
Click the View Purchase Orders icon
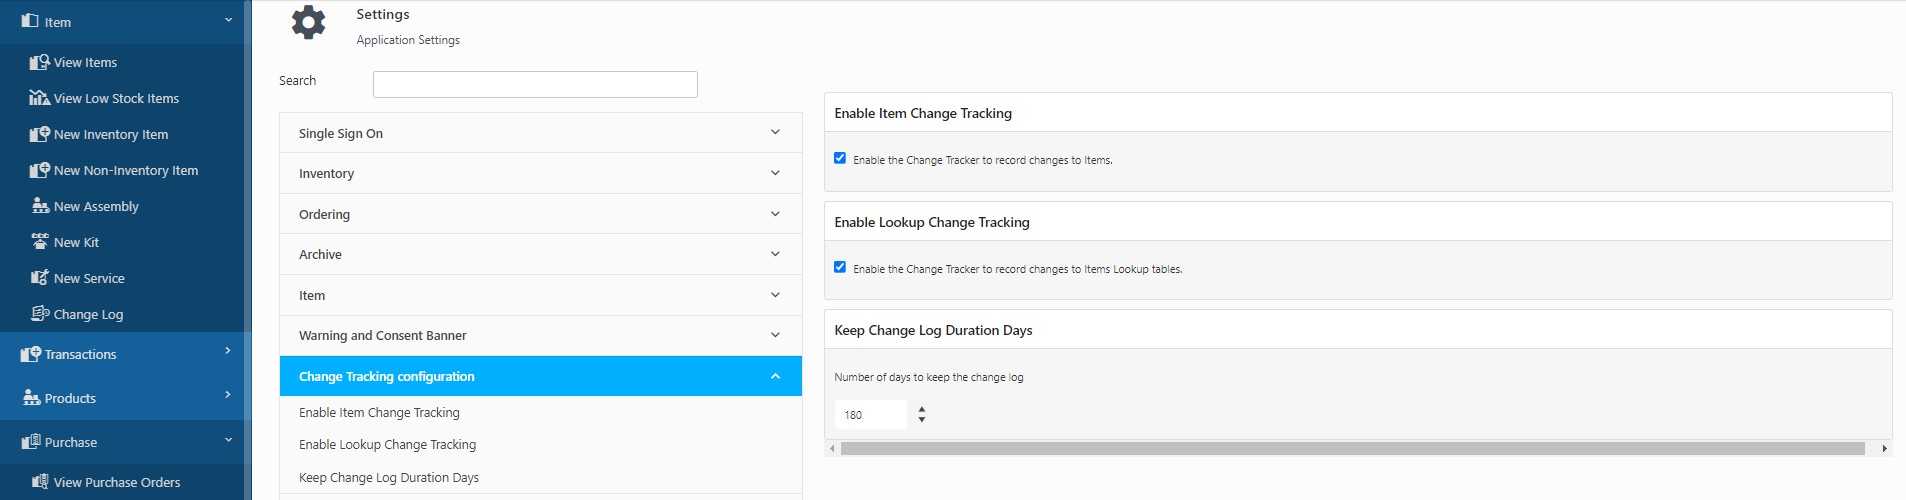(40, 482)
